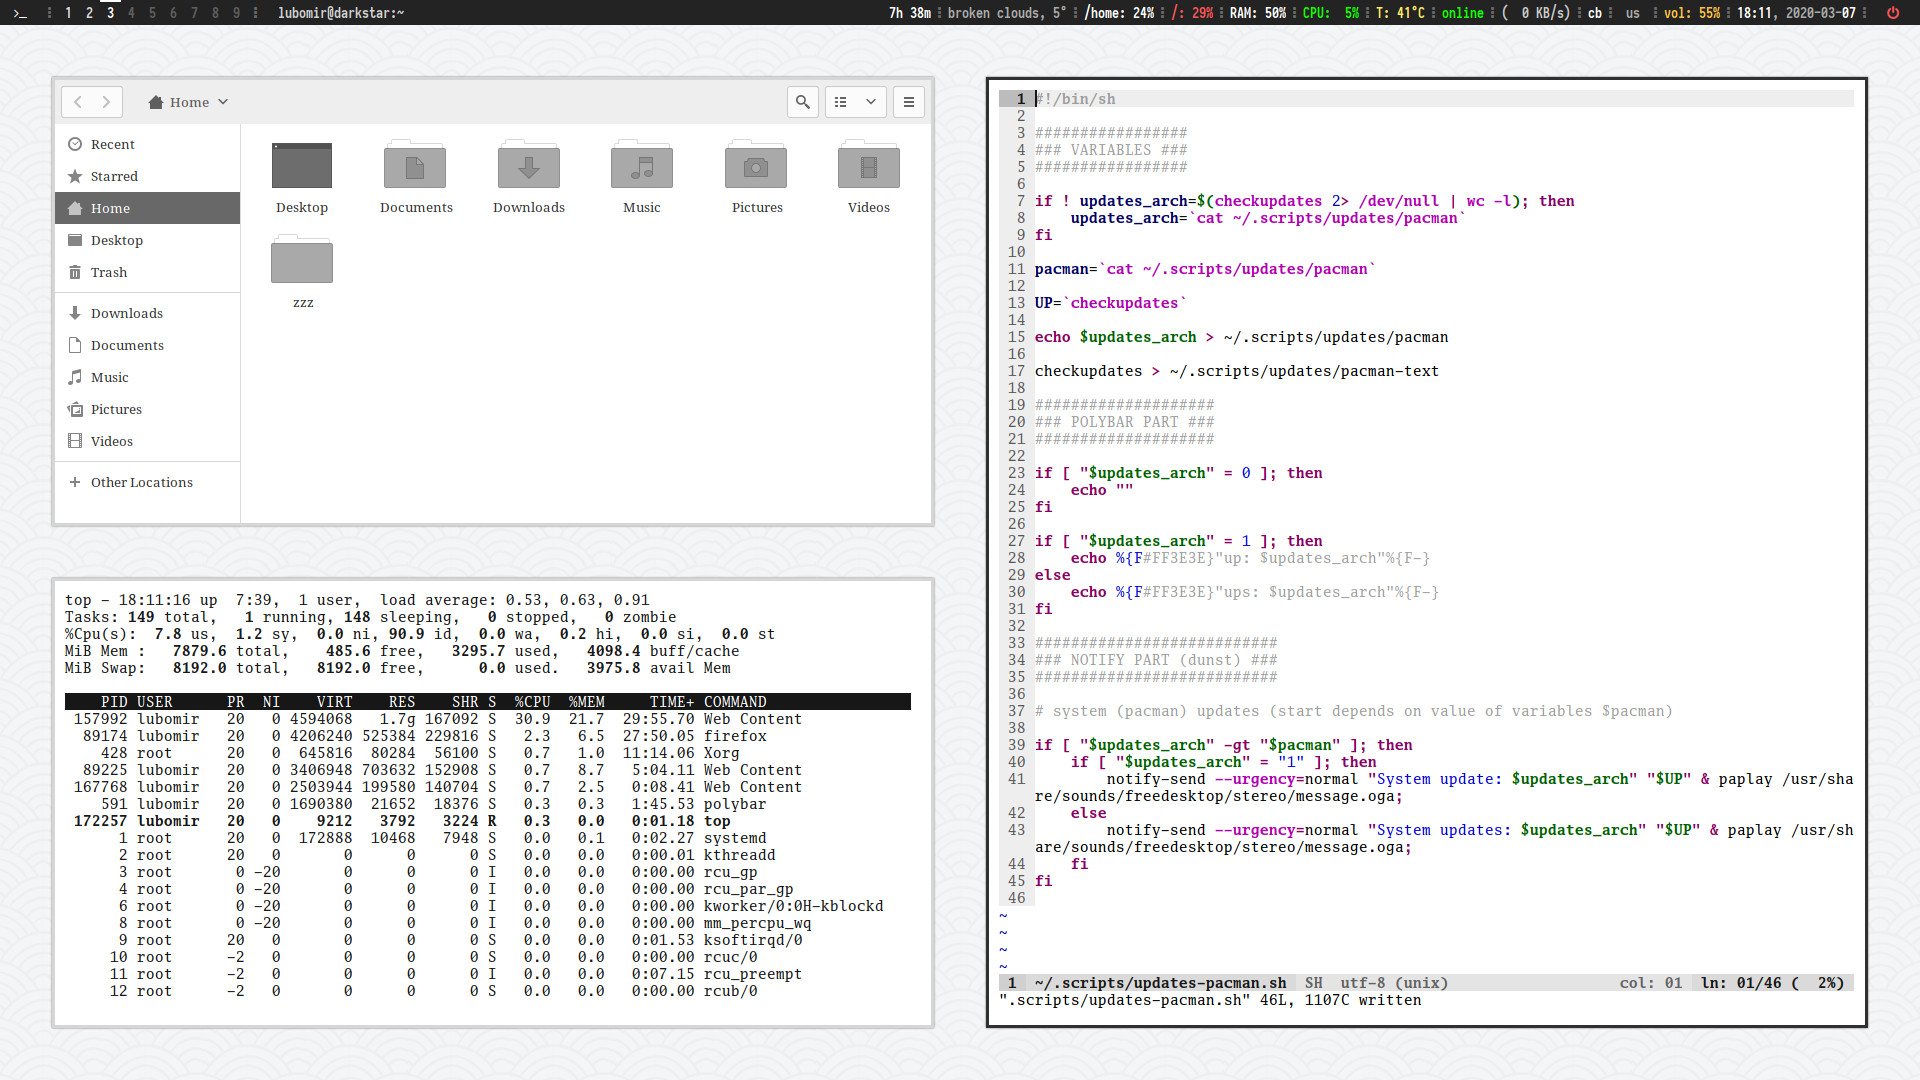The height and width of the screenshot is (1080, 1920).
Task: Expand Other Locations in sidebar
Action: [141, 482]
